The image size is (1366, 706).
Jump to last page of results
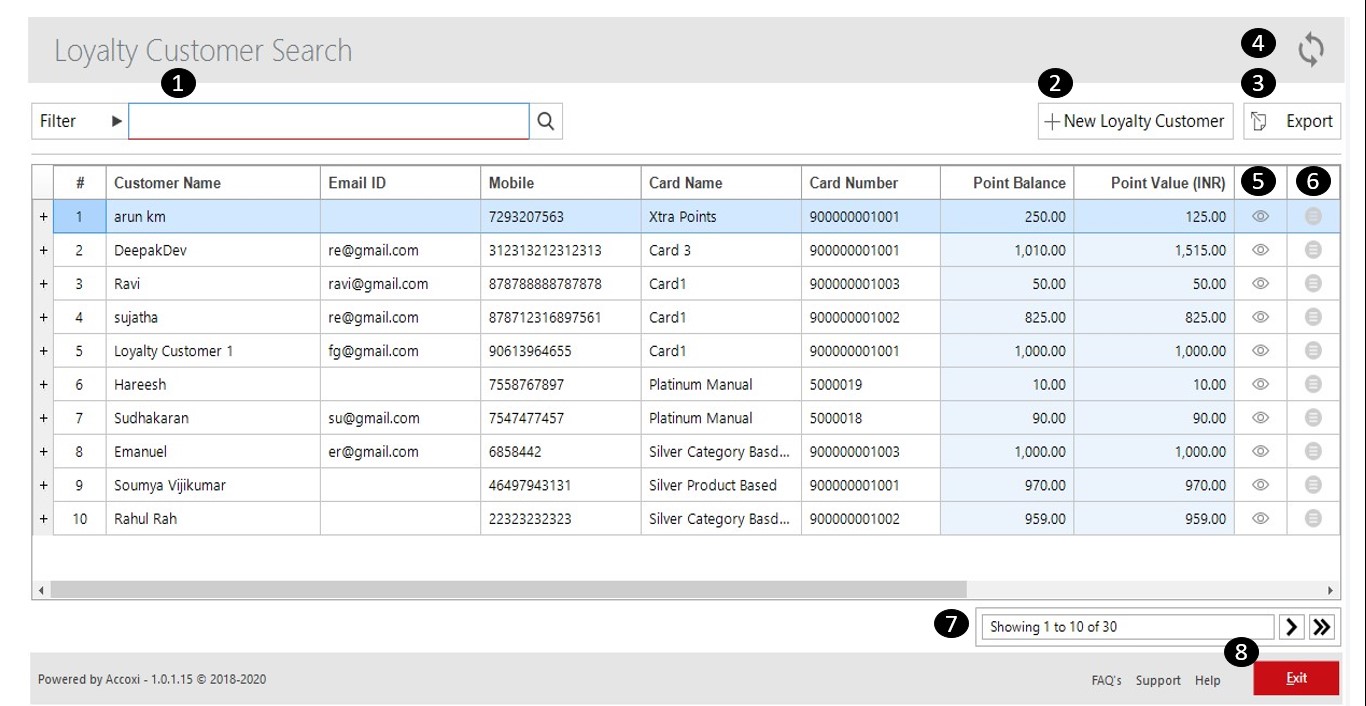tap(1322, 627)
